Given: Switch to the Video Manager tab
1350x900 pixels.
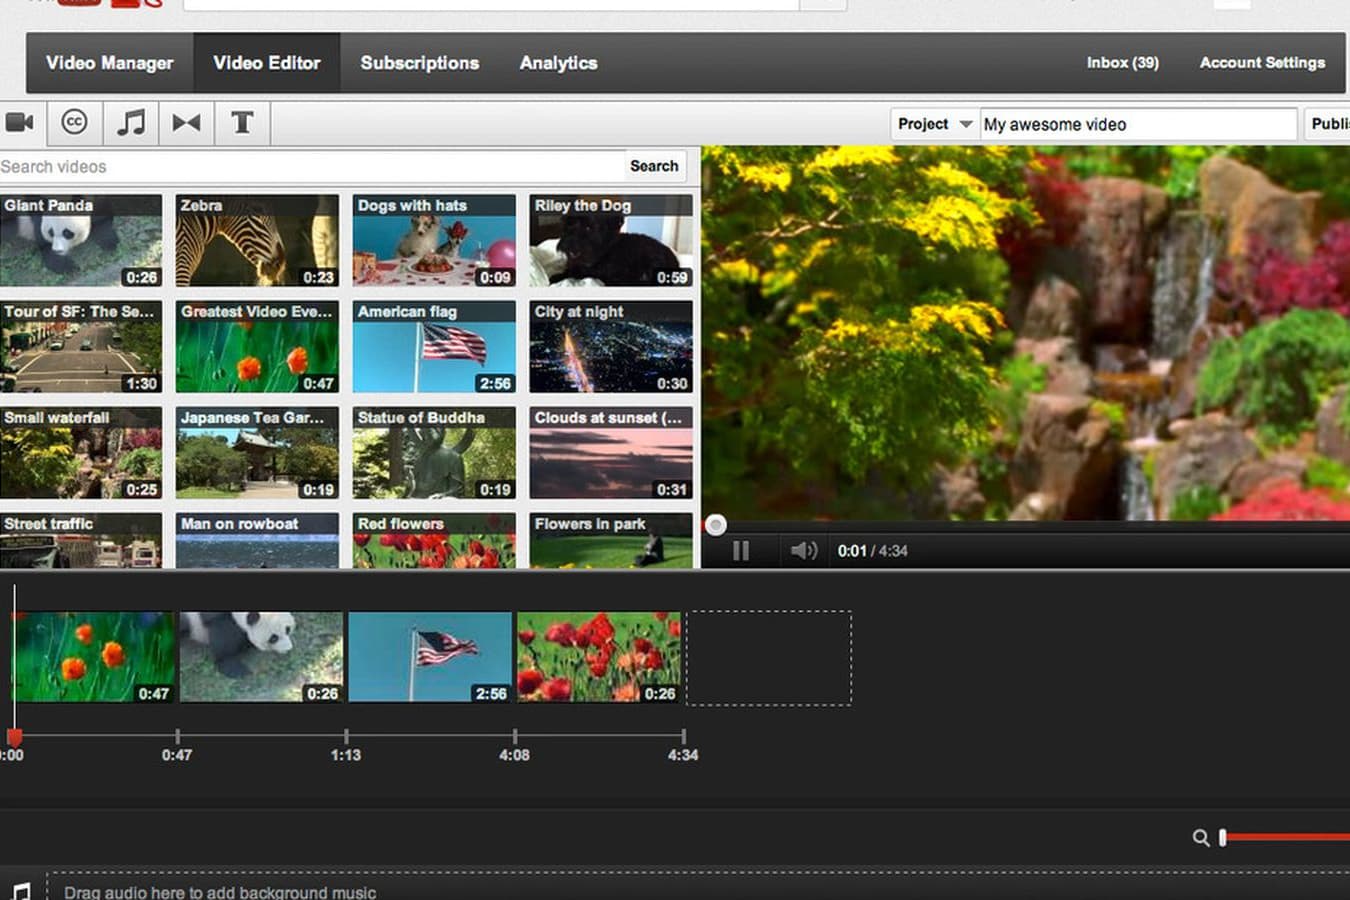Looking at the screenshot, I should [x=109, y=63].
